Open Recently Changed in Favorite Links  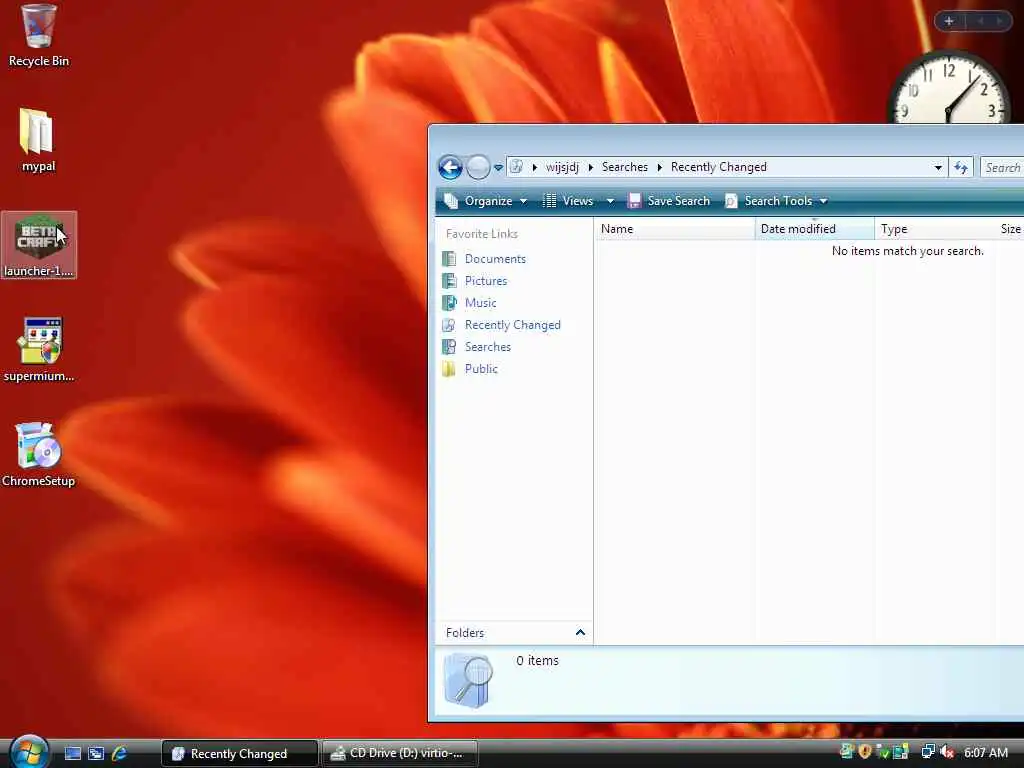coord(501,325)
